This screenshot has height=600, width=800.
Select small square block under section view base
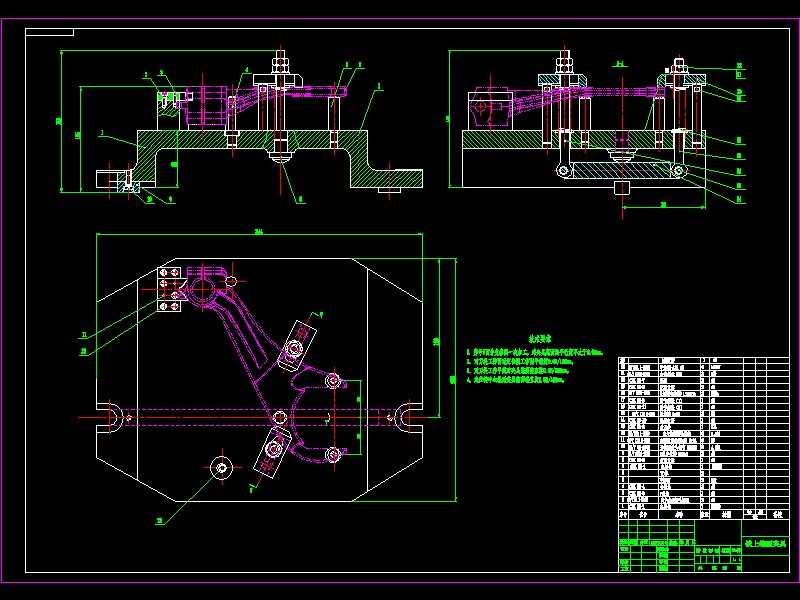621,188
